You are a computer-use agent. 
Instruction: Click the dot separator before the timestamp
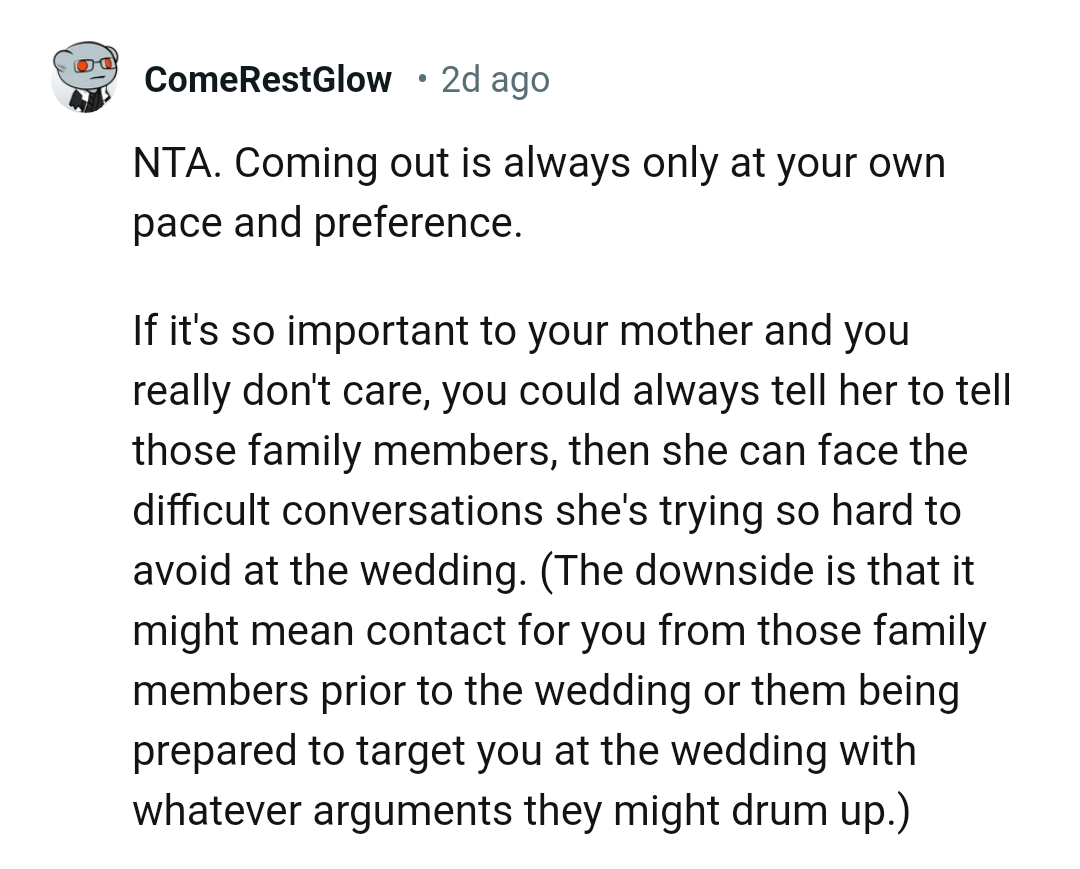[x=423, y=77]
